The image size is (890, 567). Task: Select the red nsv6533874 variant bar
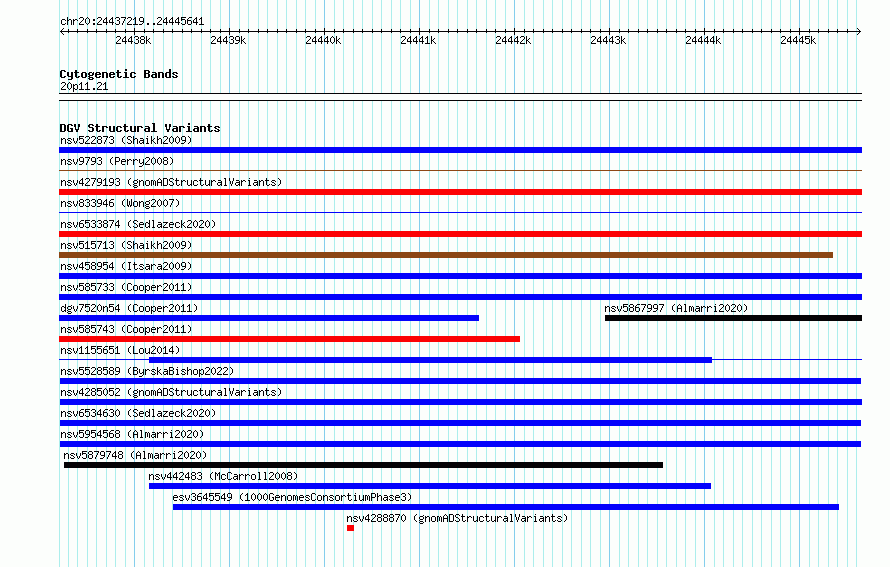pos(460,234)
